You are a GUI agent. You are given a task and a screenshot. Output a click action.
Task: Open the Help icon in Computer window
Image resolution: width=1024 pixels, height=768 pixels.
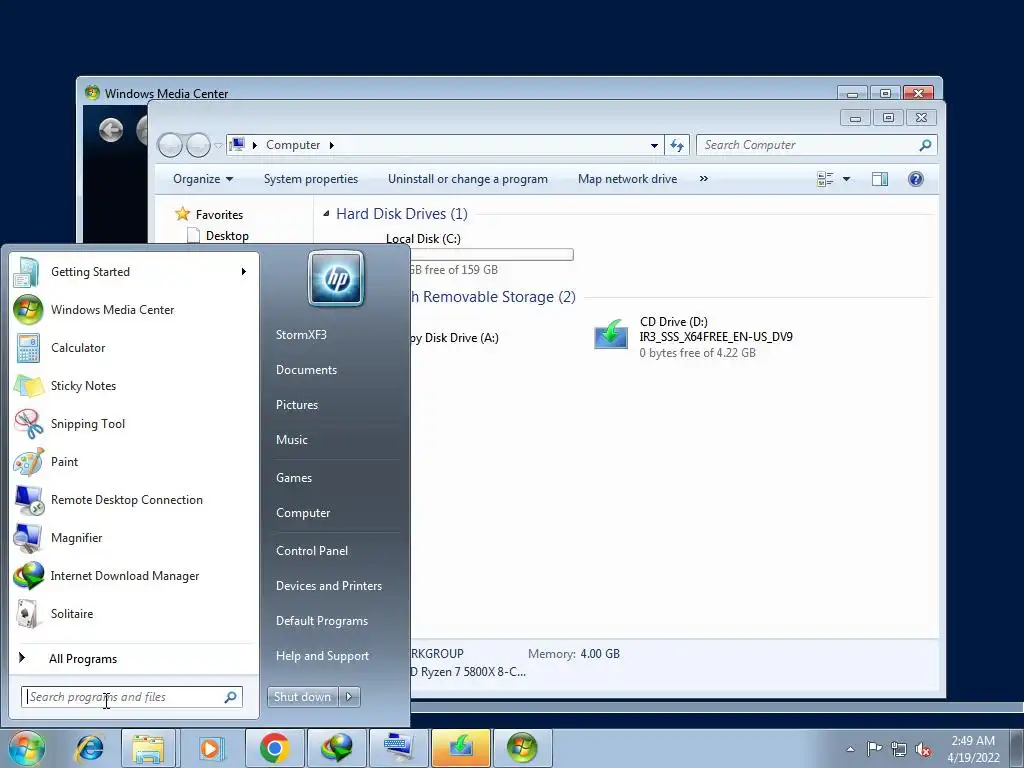[916, 179]
